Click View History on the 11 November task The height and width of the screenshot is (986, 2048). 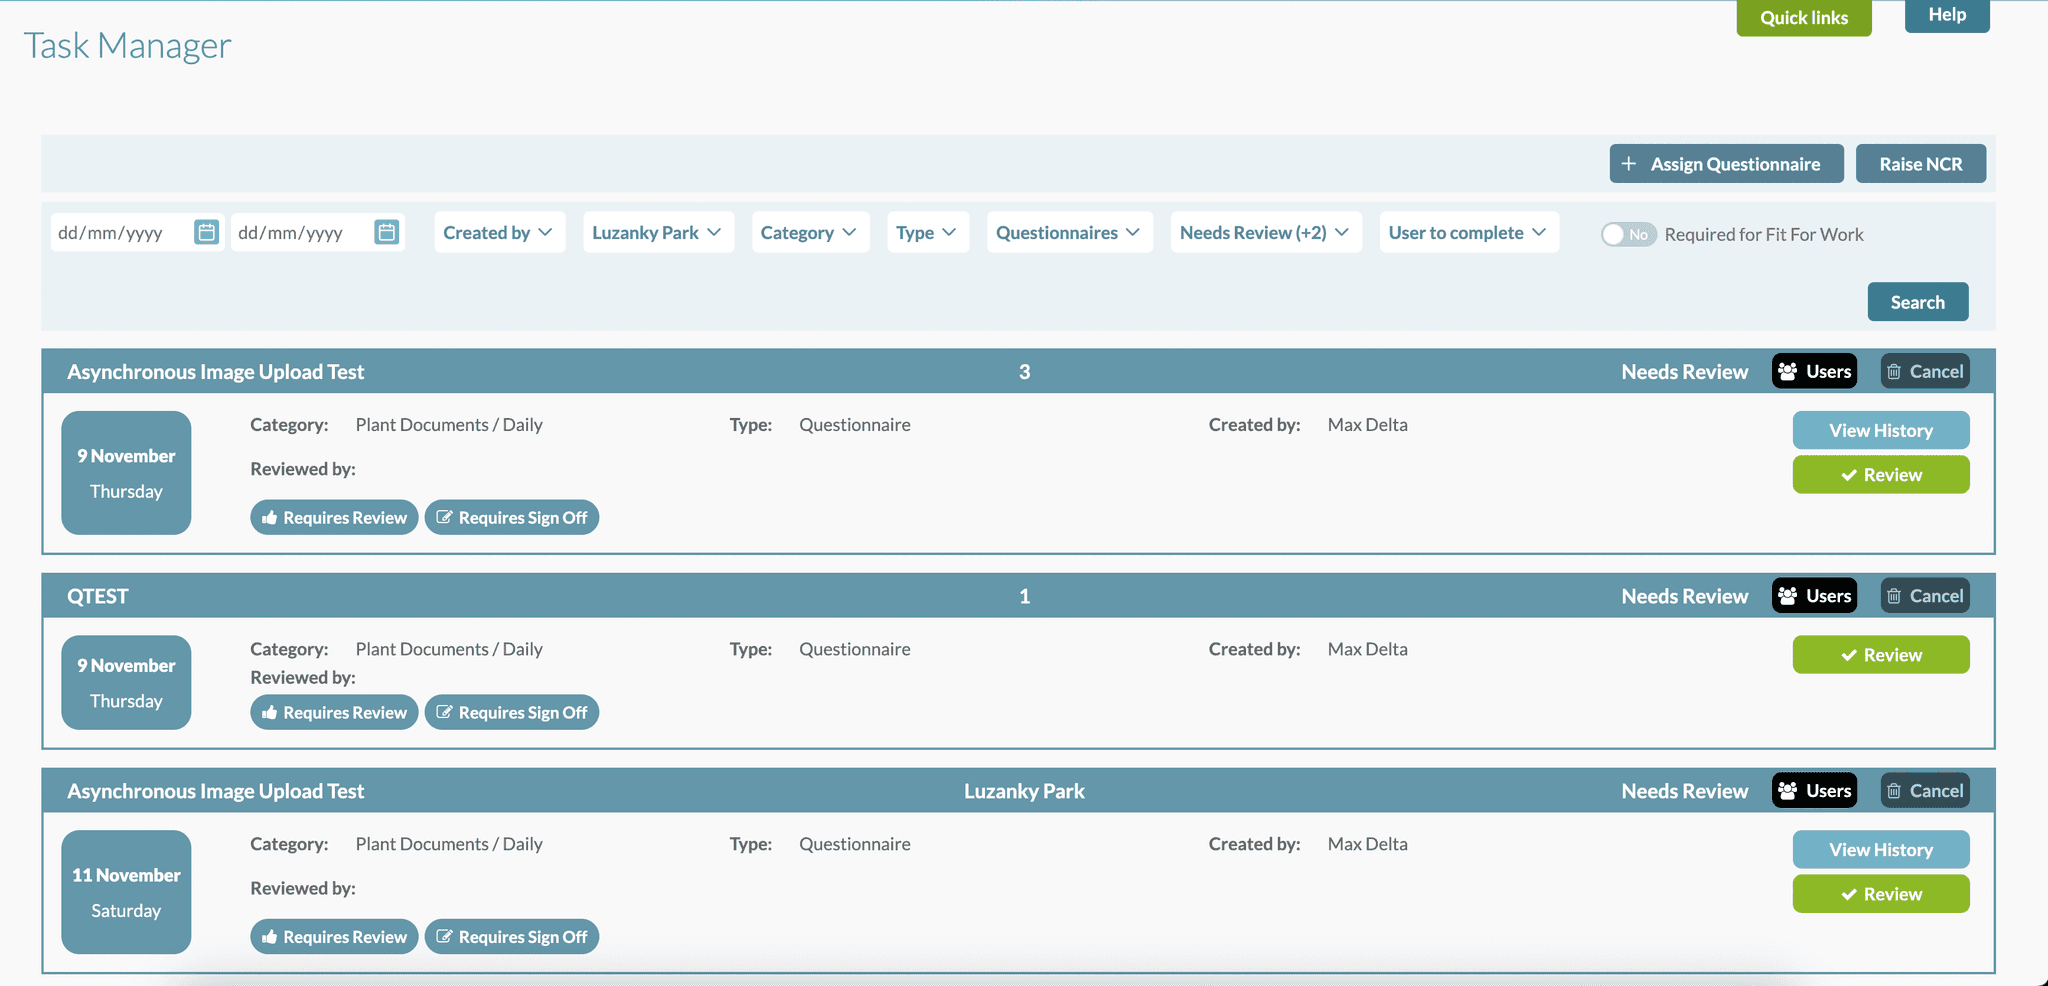click(1880, 849)
